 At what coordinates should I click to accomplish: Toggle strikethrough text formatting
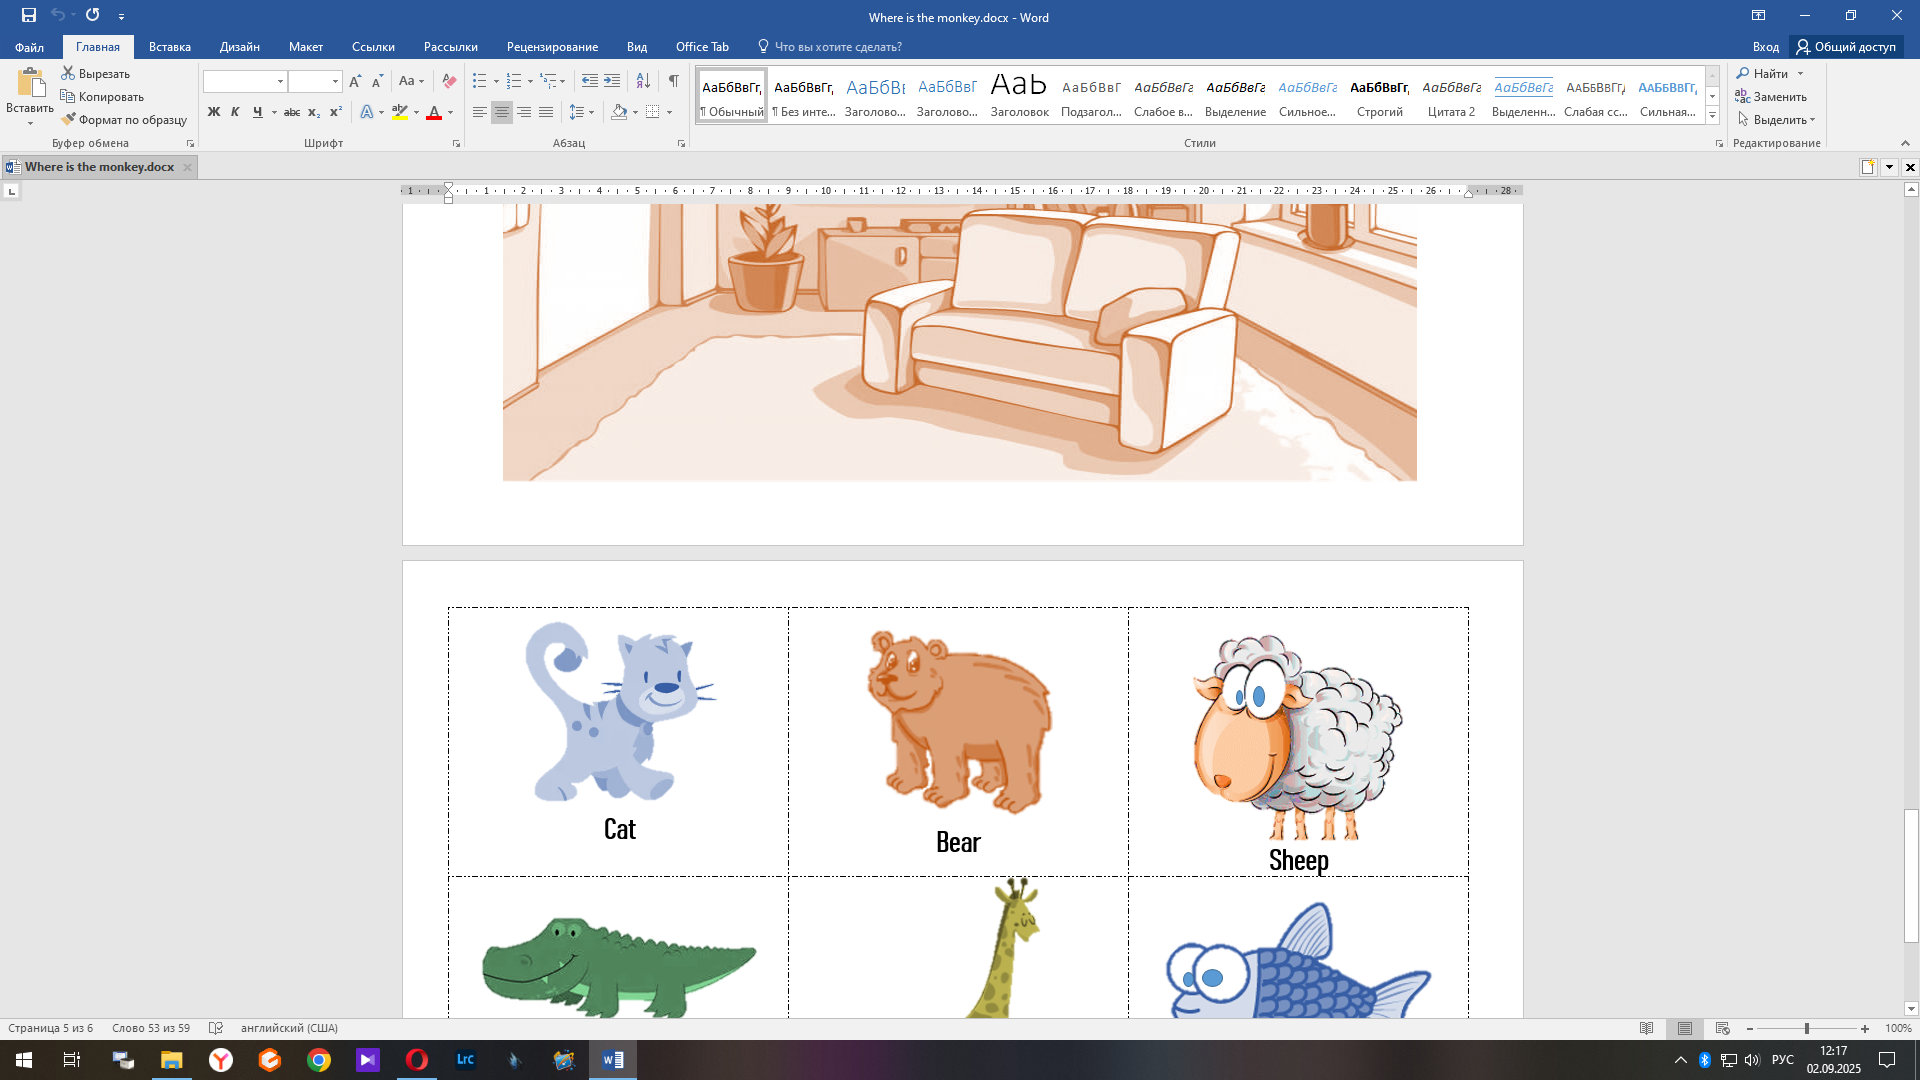coord(292,112)
